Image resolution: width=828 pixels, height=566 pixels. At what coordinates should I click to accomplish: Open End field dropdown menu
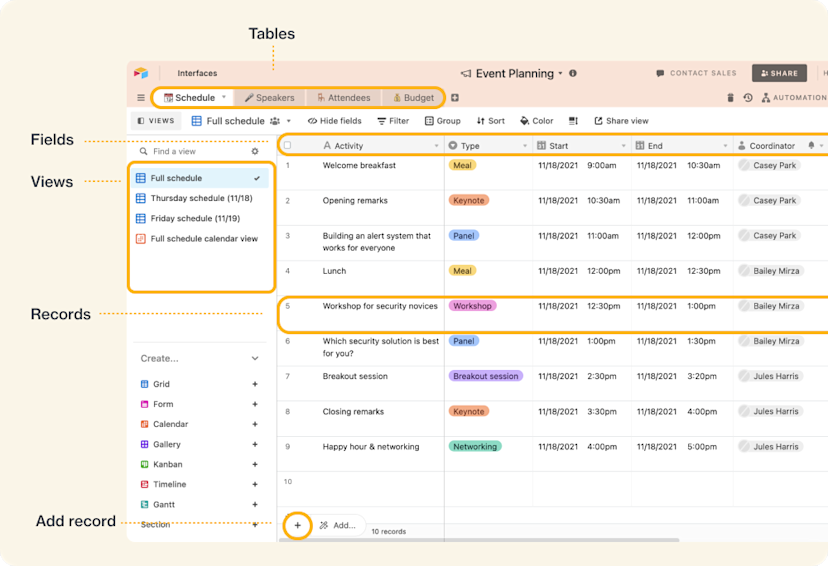(725, 146)
